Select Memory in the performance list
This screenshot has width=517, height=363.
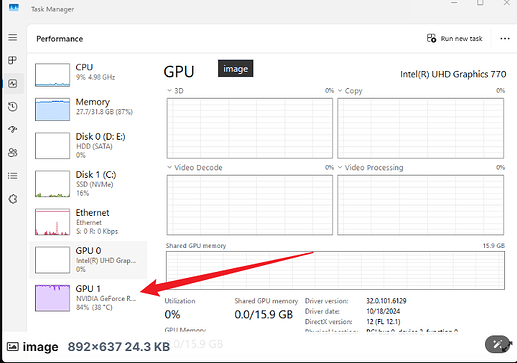tap(88, 109)
